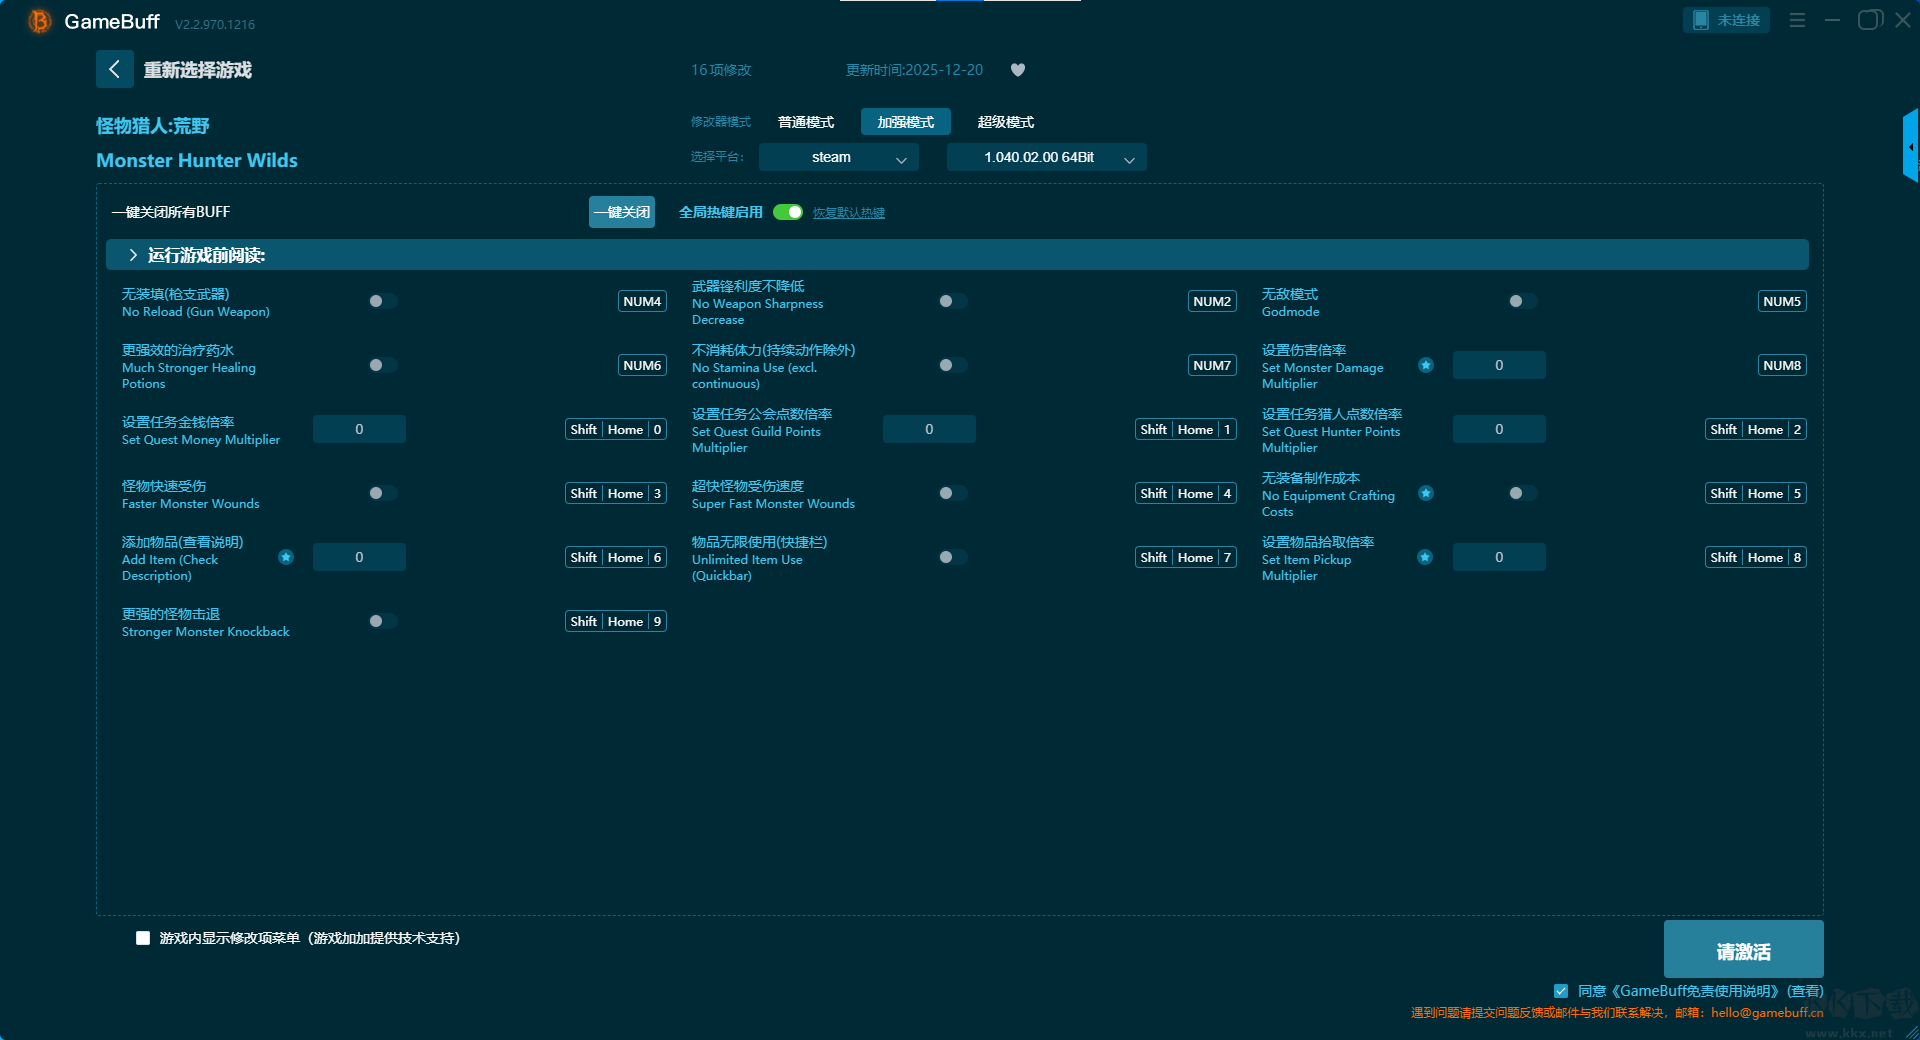Click star icon beside No Equipment Crafting Costs
This screenshot has height=1040, width=1920.
[x=1426, y=493]
